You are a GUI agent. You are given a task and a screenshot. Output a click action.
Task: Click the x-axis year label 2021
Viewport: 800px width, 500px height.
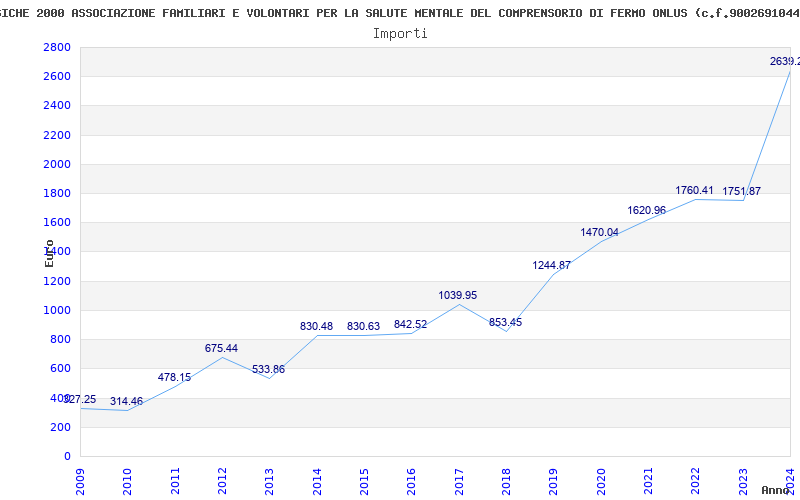(x=648, y=481)
